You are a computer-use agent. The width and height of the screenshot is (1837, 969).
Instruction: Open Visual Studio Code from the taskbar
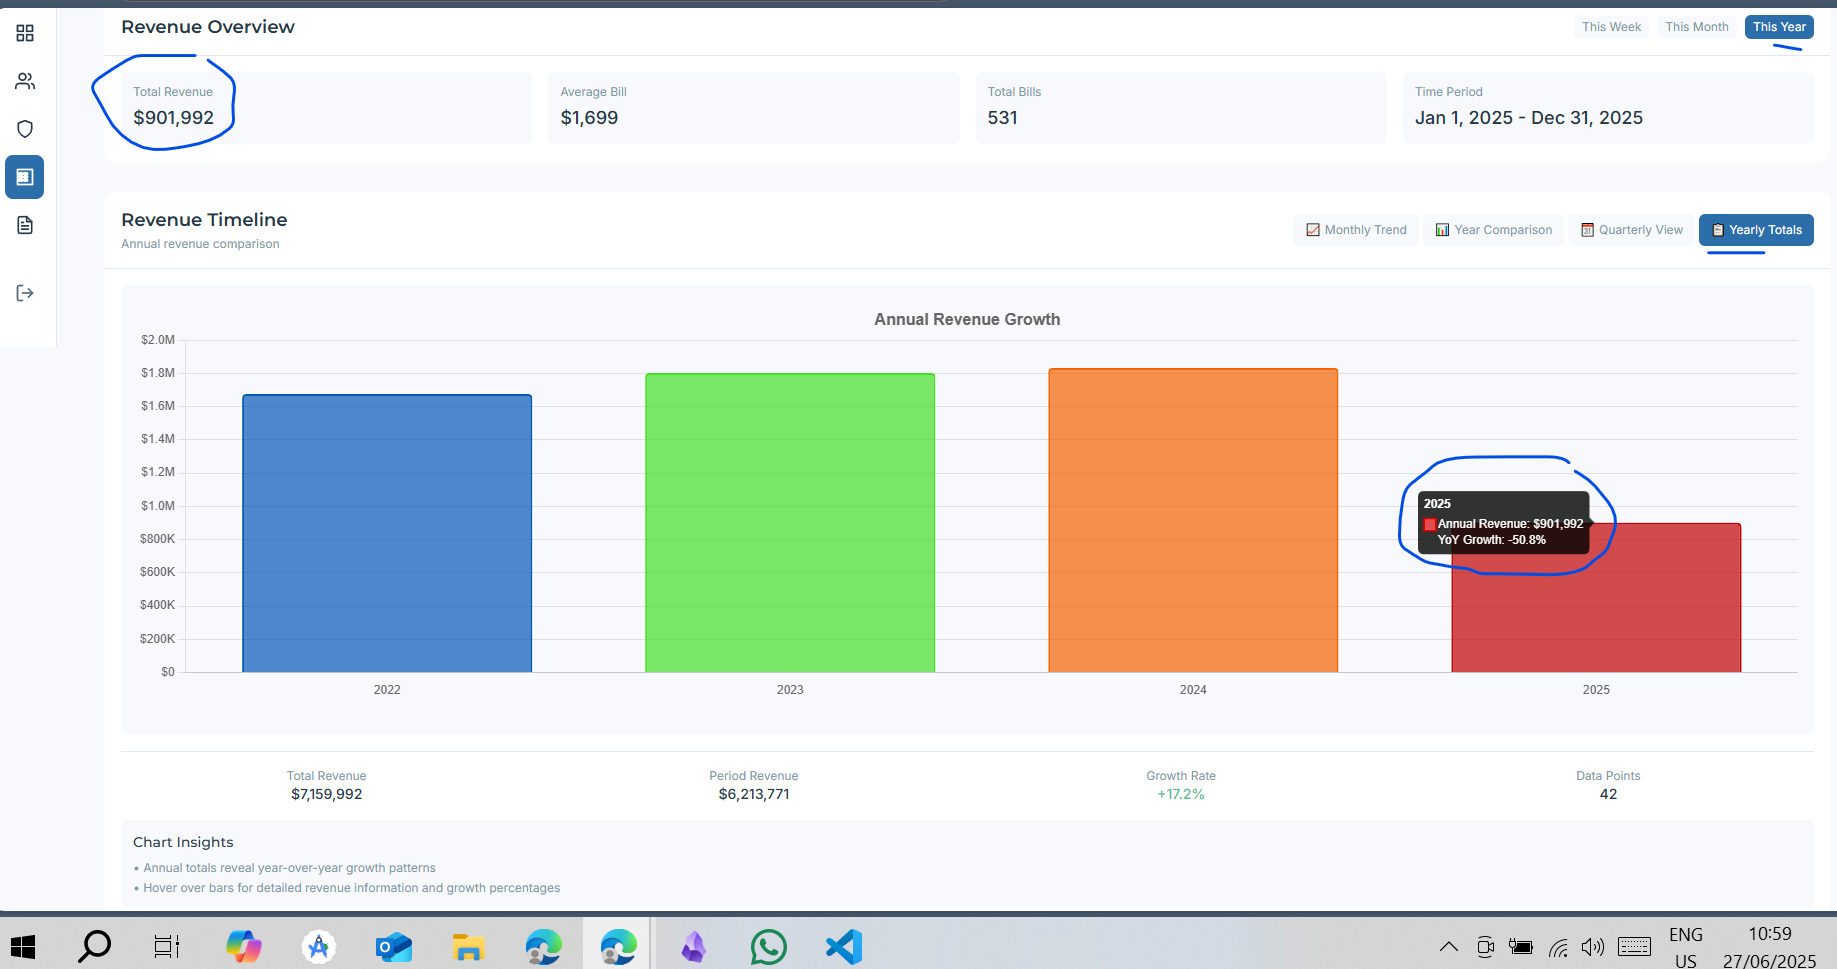(843, 946)
